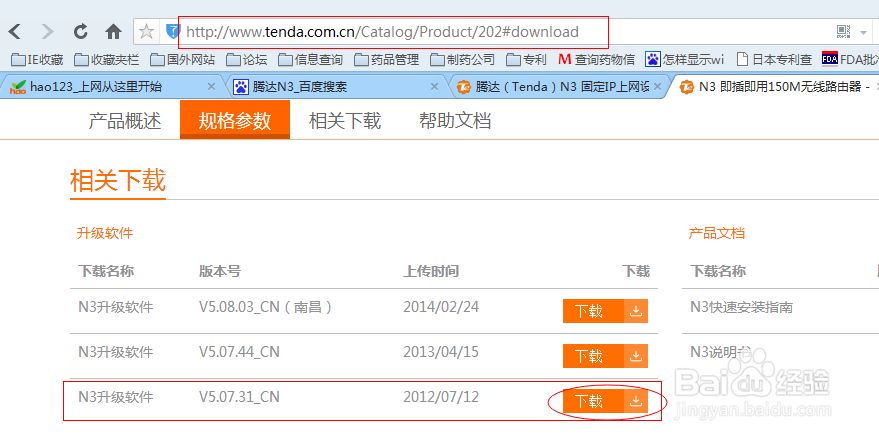Open the 查询药物信 bookmark
Viewport: 879px width, 441px height.
click(x=596, y=59)
